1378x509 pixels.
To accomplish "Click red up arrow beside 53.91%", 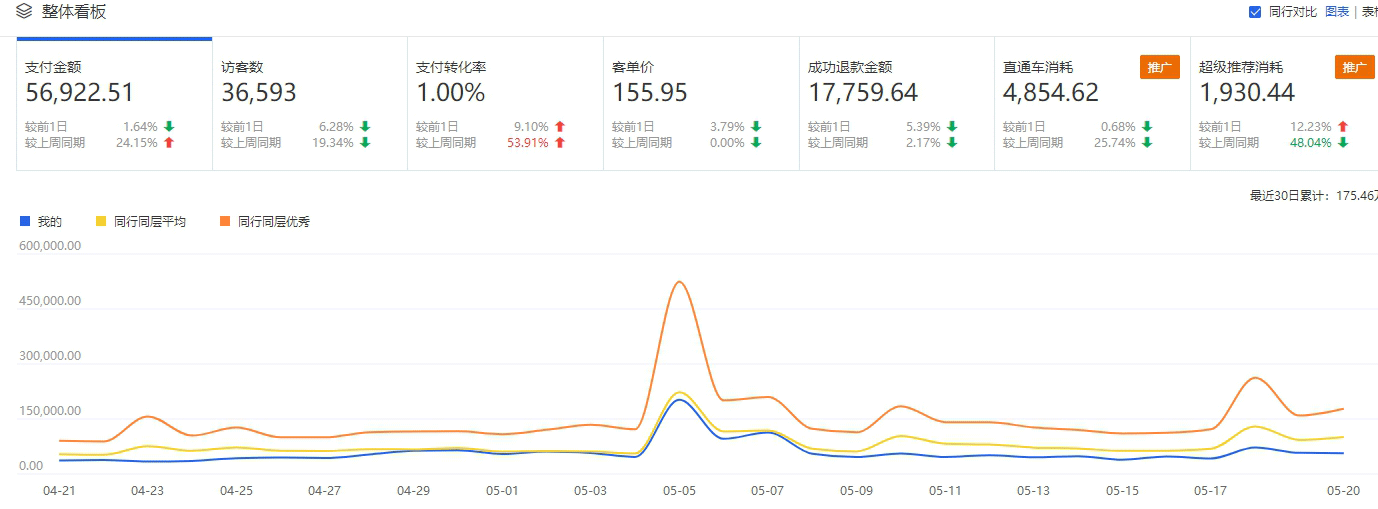I will coord(560,143).
